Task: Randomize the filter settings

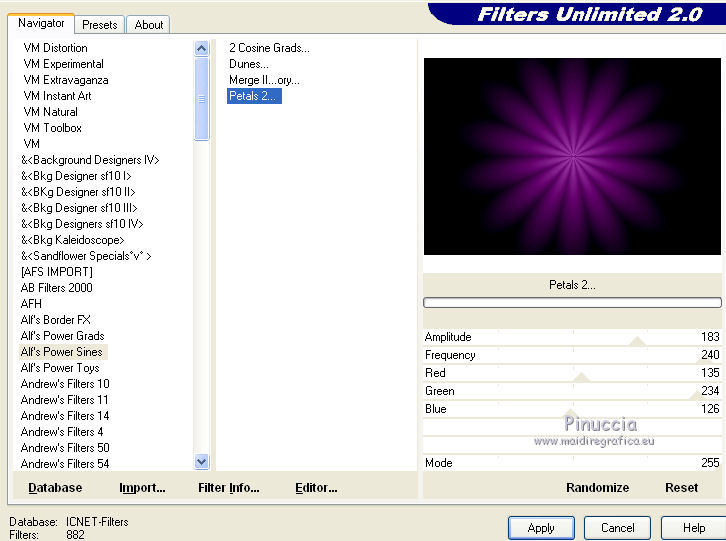Action: tap(597, 488)
